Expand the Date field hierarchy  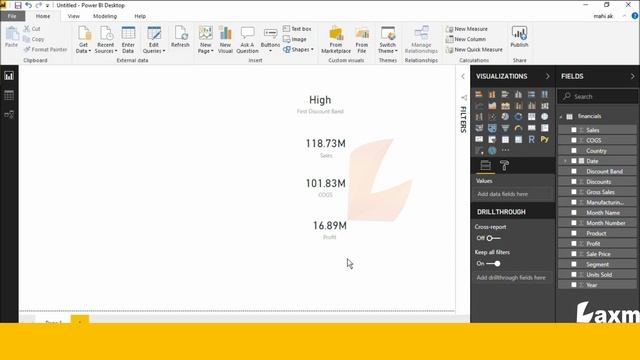click(x=565, y=161)
